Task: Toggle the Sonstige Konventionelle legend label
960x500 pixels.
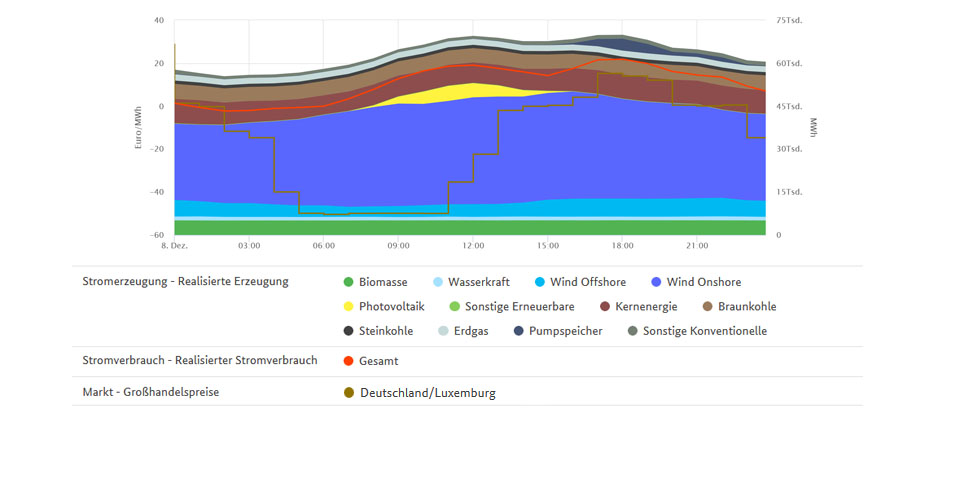Action: pos(705,331)
